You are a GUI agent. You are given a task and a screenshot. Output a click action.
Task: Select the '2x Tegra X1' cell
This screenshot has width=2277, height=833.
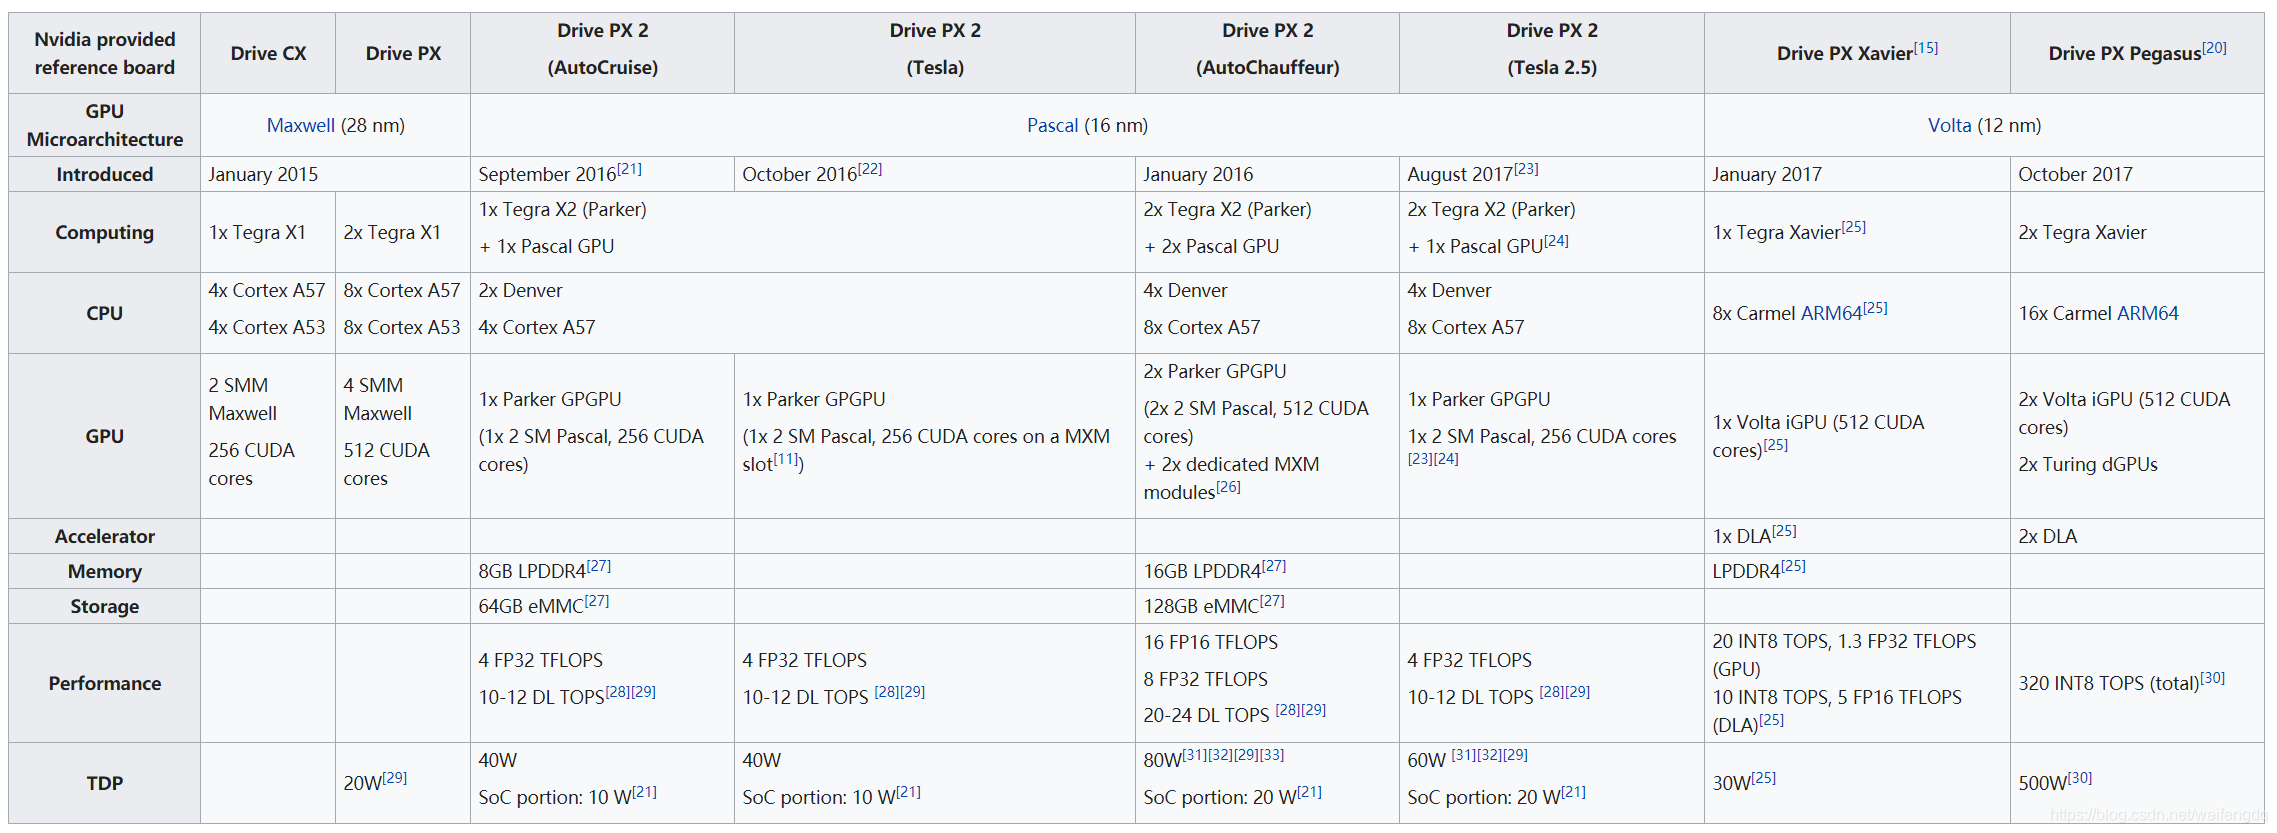pos(403,232)
